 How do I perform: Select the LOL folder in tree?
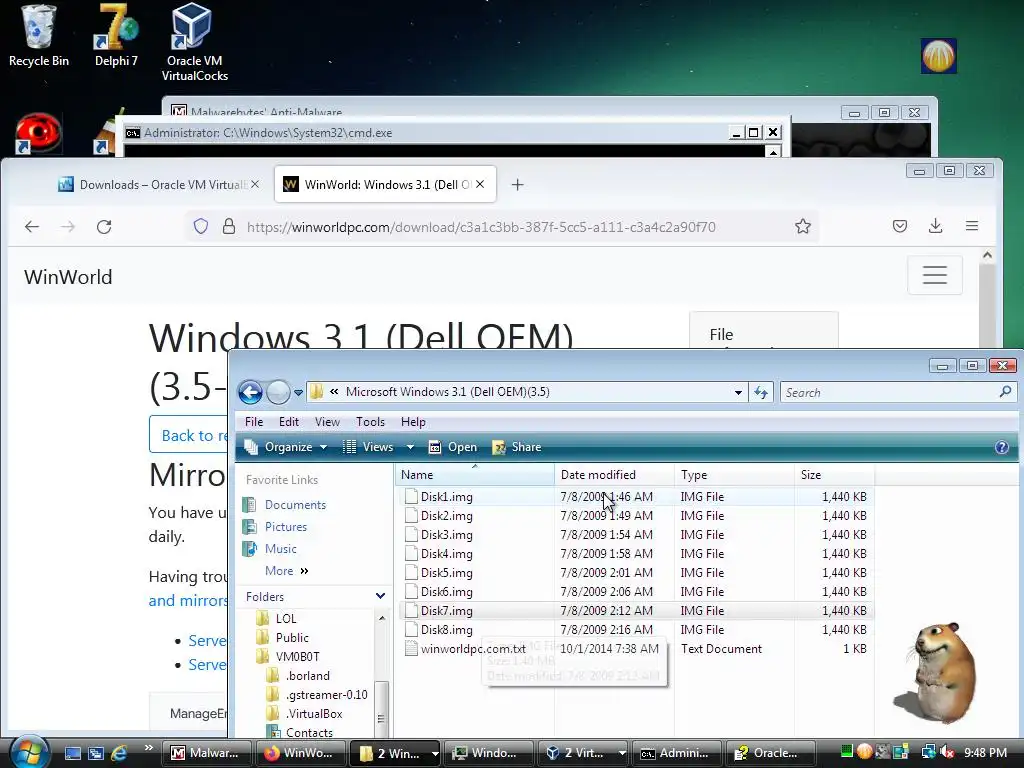(x=285, y=618)
